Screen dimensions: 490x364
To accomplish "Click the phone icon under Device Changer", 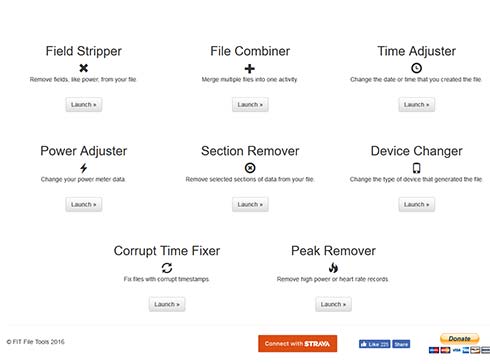I will pos(416,168).
